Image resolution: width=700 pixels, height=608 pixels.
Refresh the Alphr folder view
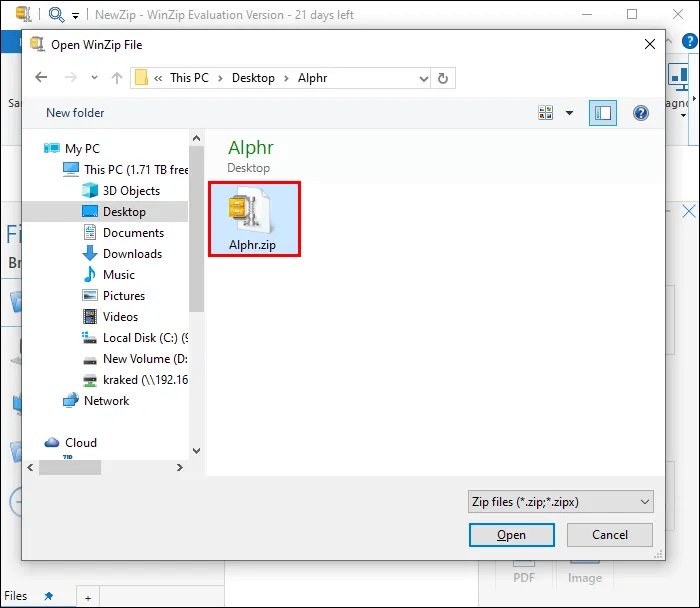tap(443, 78)
